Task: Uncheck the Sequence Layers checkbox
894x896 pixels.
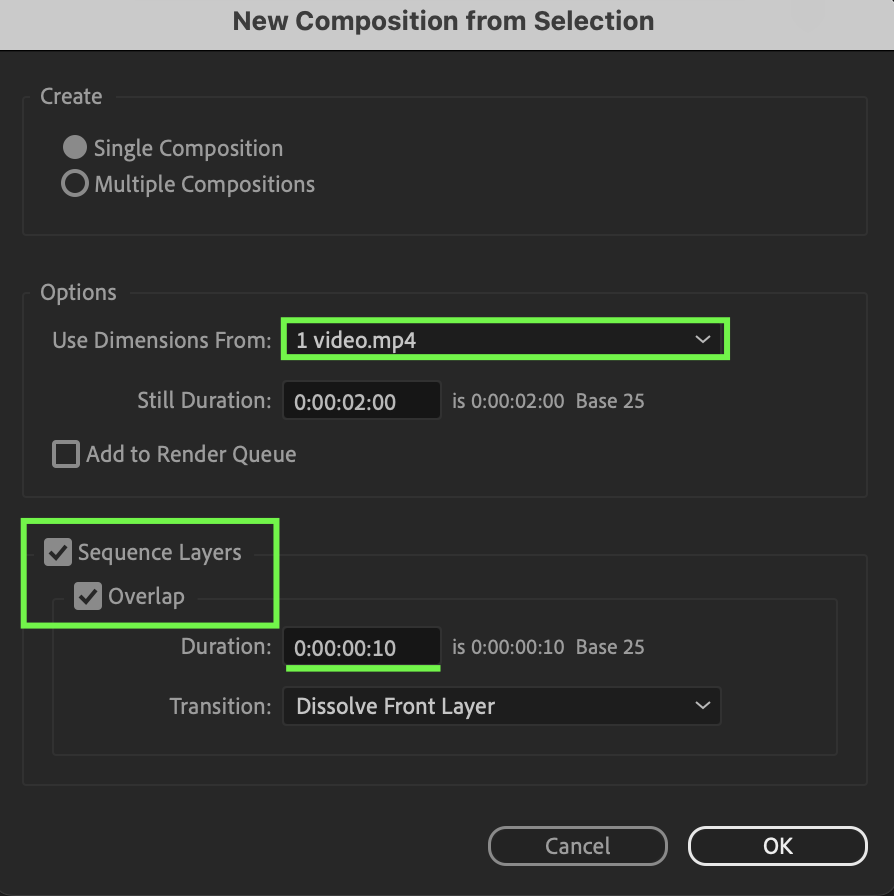Action: coord(58,552)
